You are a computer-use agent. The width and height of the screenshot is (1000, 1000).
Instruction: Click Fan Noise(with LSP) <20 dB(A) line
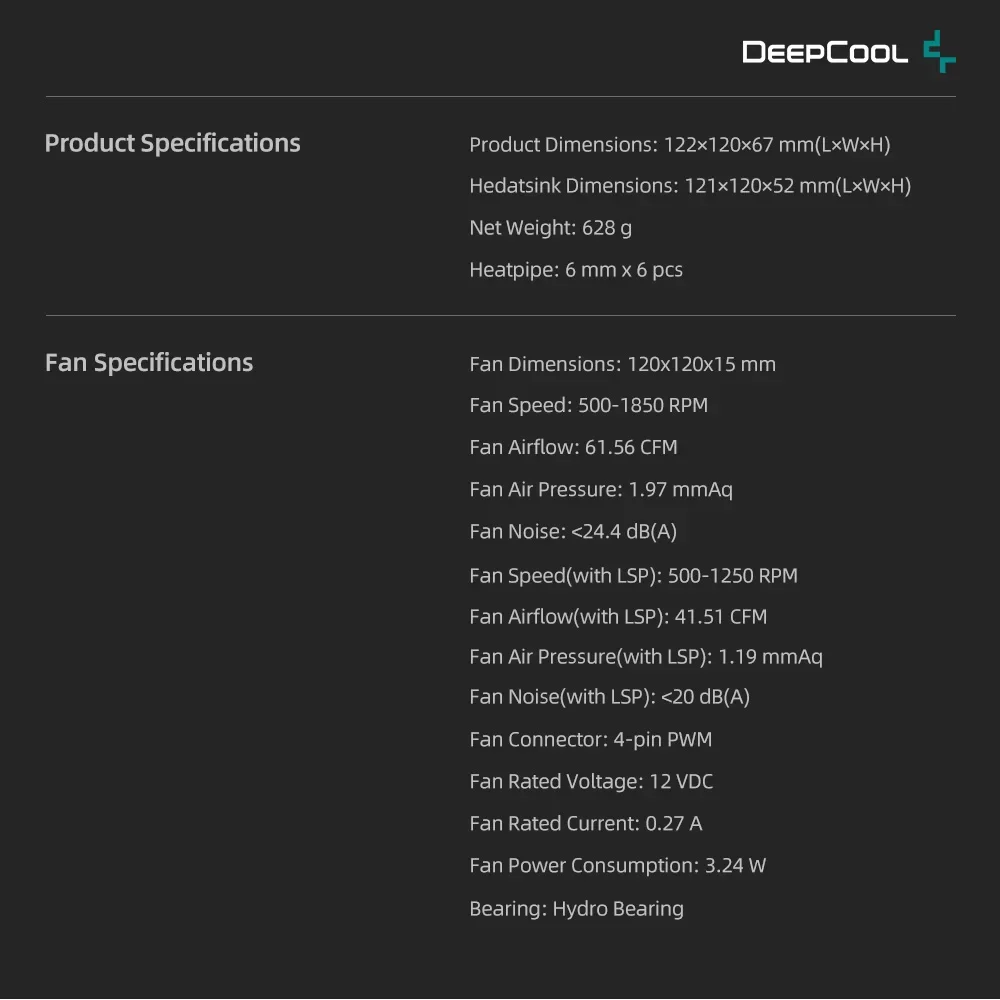(609, 697)
